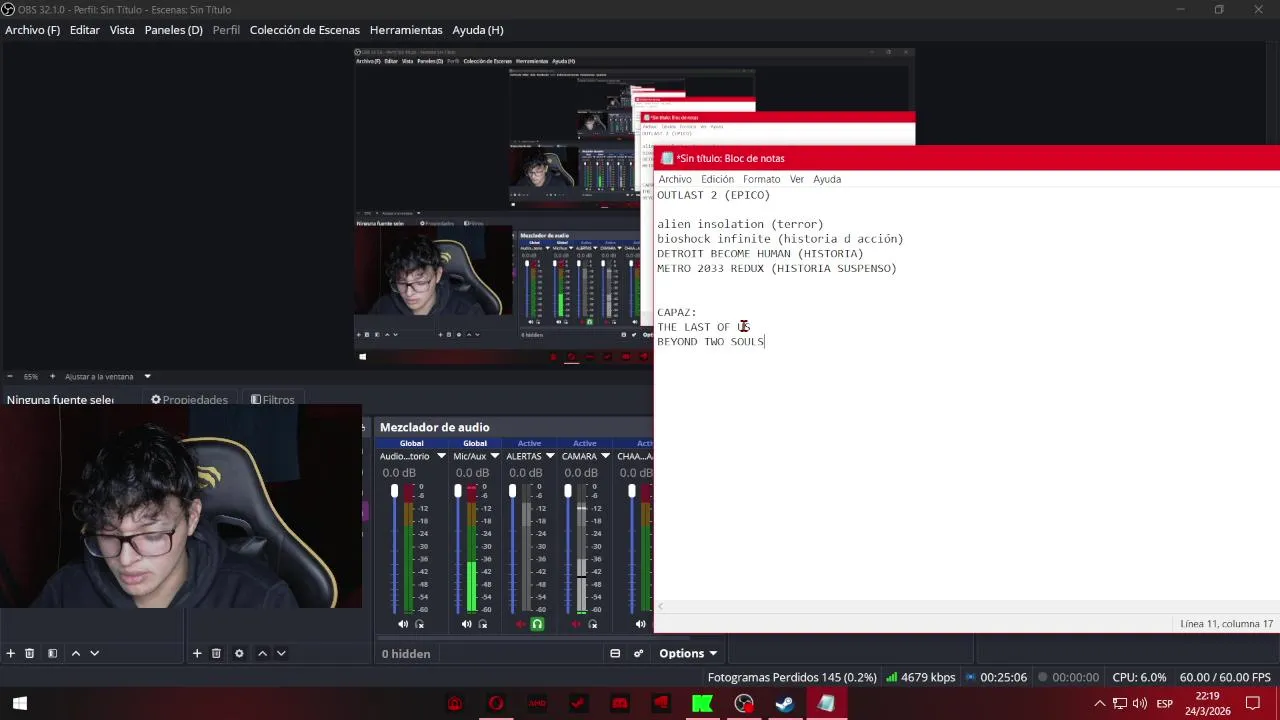Image resolution: width=1280 pixels, height=720 pixels.
Task: Click Notepad horizontal scrollbar left arrow
Action: (661, 606)
